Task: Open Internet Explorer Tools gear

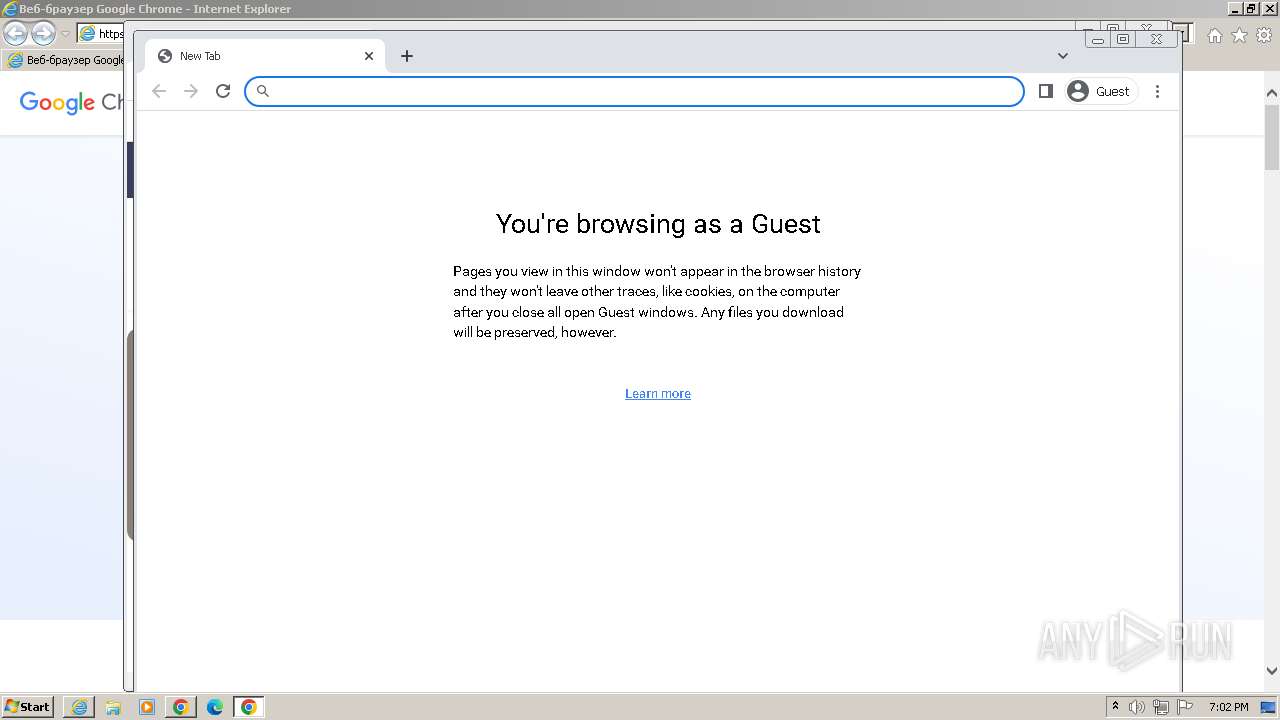Action: (x=1263, y=35)
